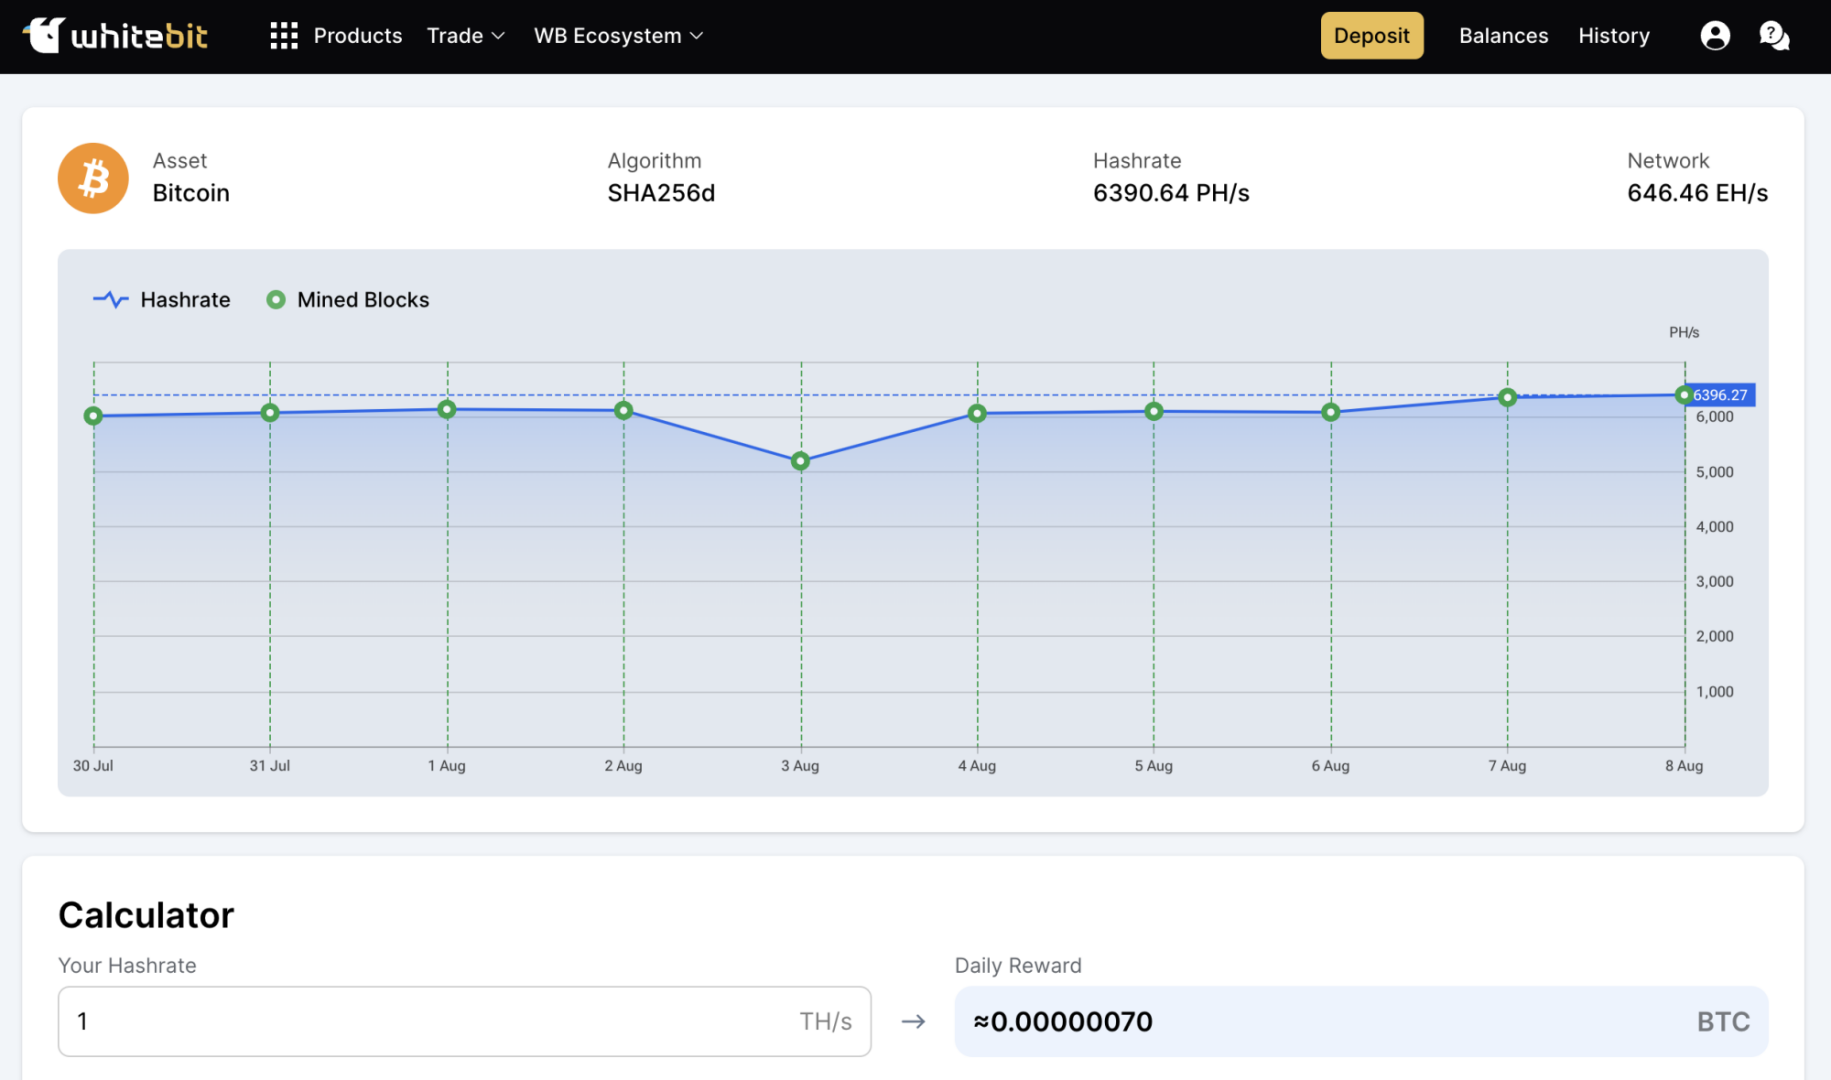Click the SHA256d algorithm text
1831x1080 pixels.
click(x=661, y=193)
